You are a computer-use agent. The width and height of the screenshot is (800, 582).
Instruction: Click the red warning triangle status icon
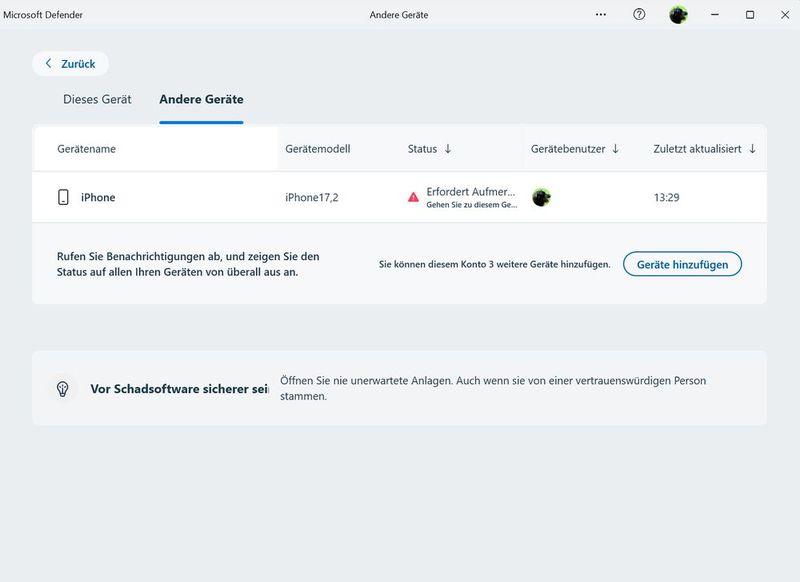[412, 194]
